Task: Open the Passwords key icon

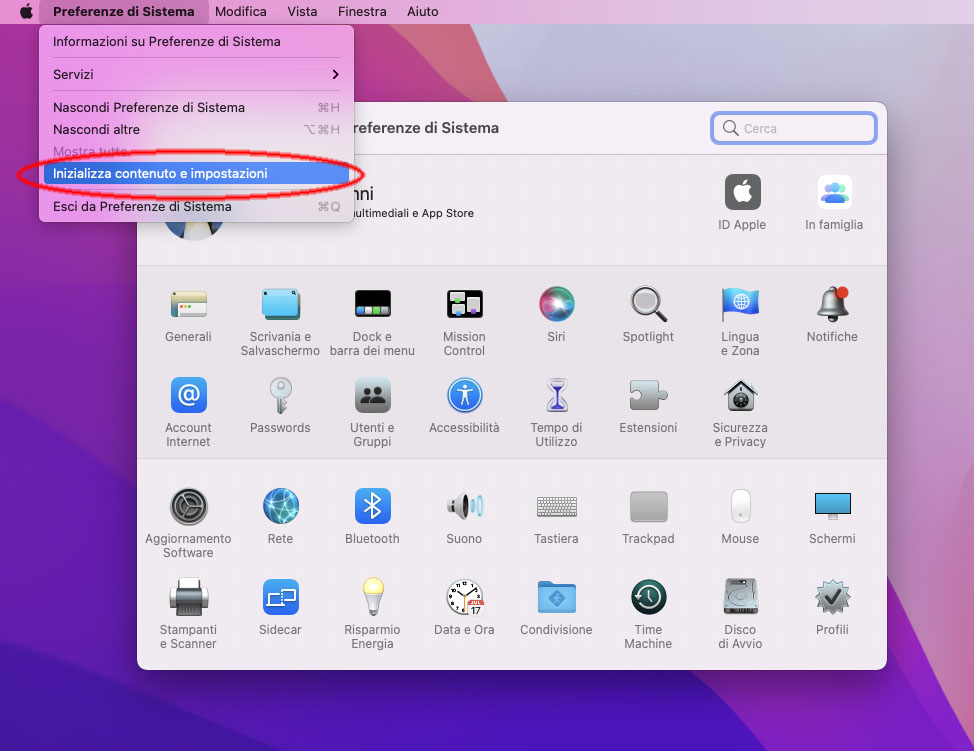Action: (x=280, y=395)
